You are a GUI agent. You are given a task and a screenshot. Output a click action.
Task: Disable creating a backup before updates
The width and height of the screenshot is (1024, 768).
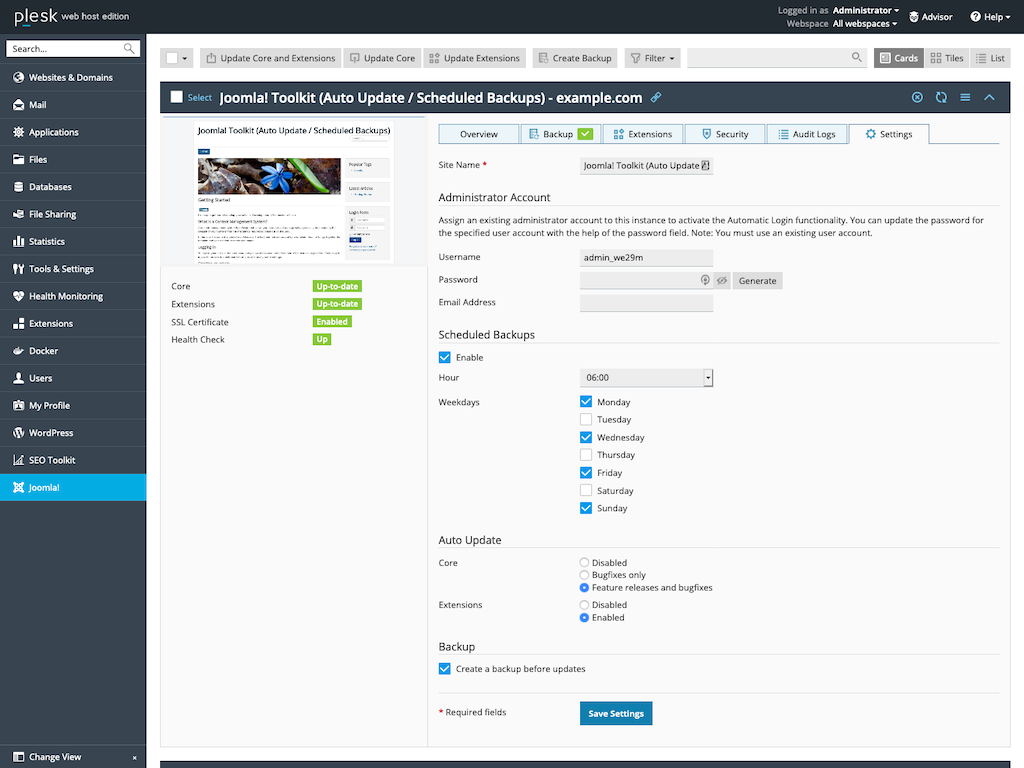pyautogui.click(x=444, y=668)
